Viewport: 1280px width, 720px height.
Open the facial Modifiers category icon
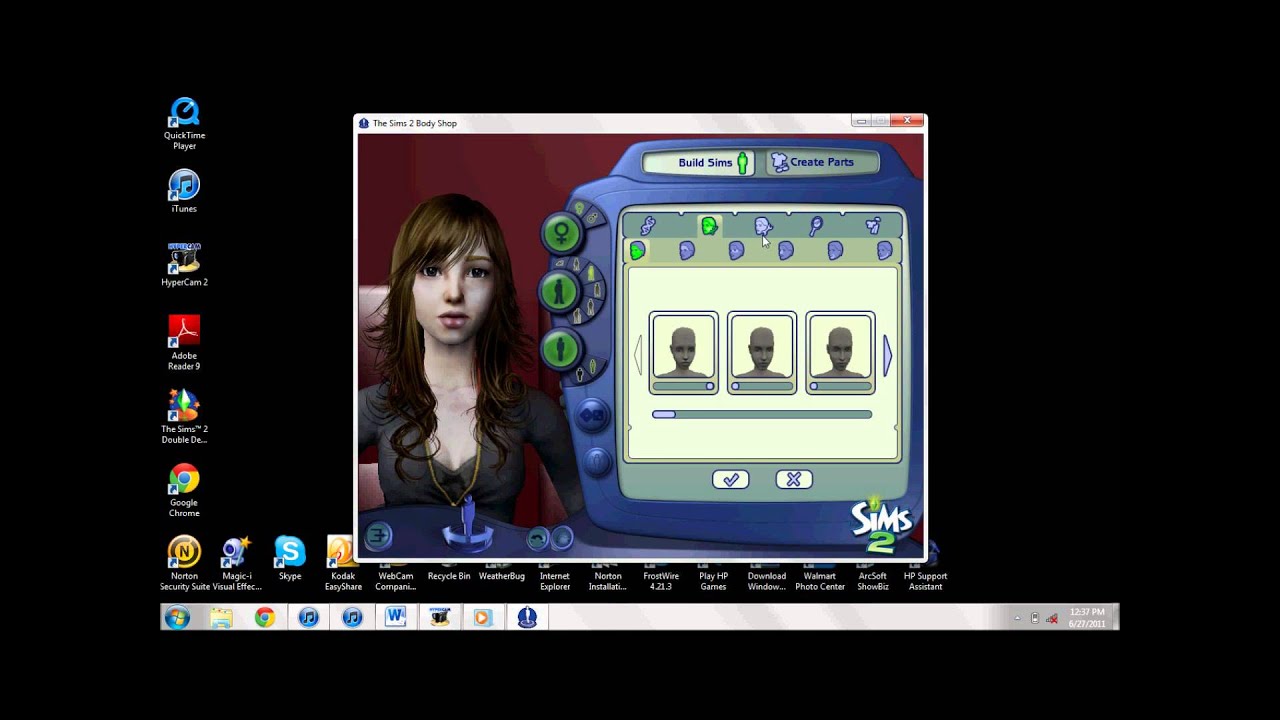(x=763, y=226)
